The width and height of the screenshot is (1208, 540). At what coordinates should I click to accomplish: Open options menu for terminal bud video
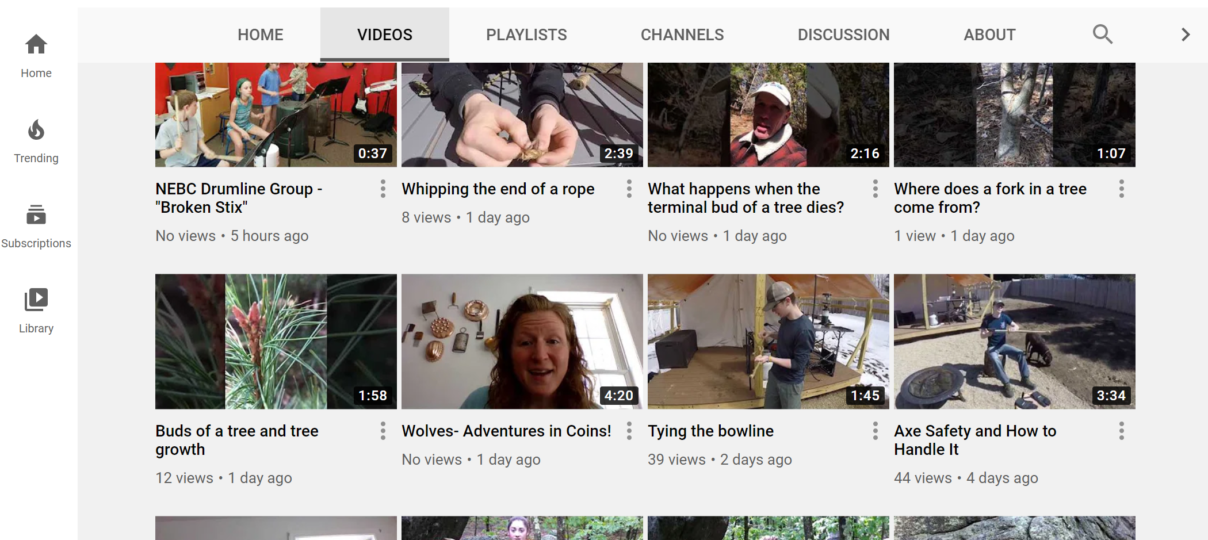click(875, 189)
